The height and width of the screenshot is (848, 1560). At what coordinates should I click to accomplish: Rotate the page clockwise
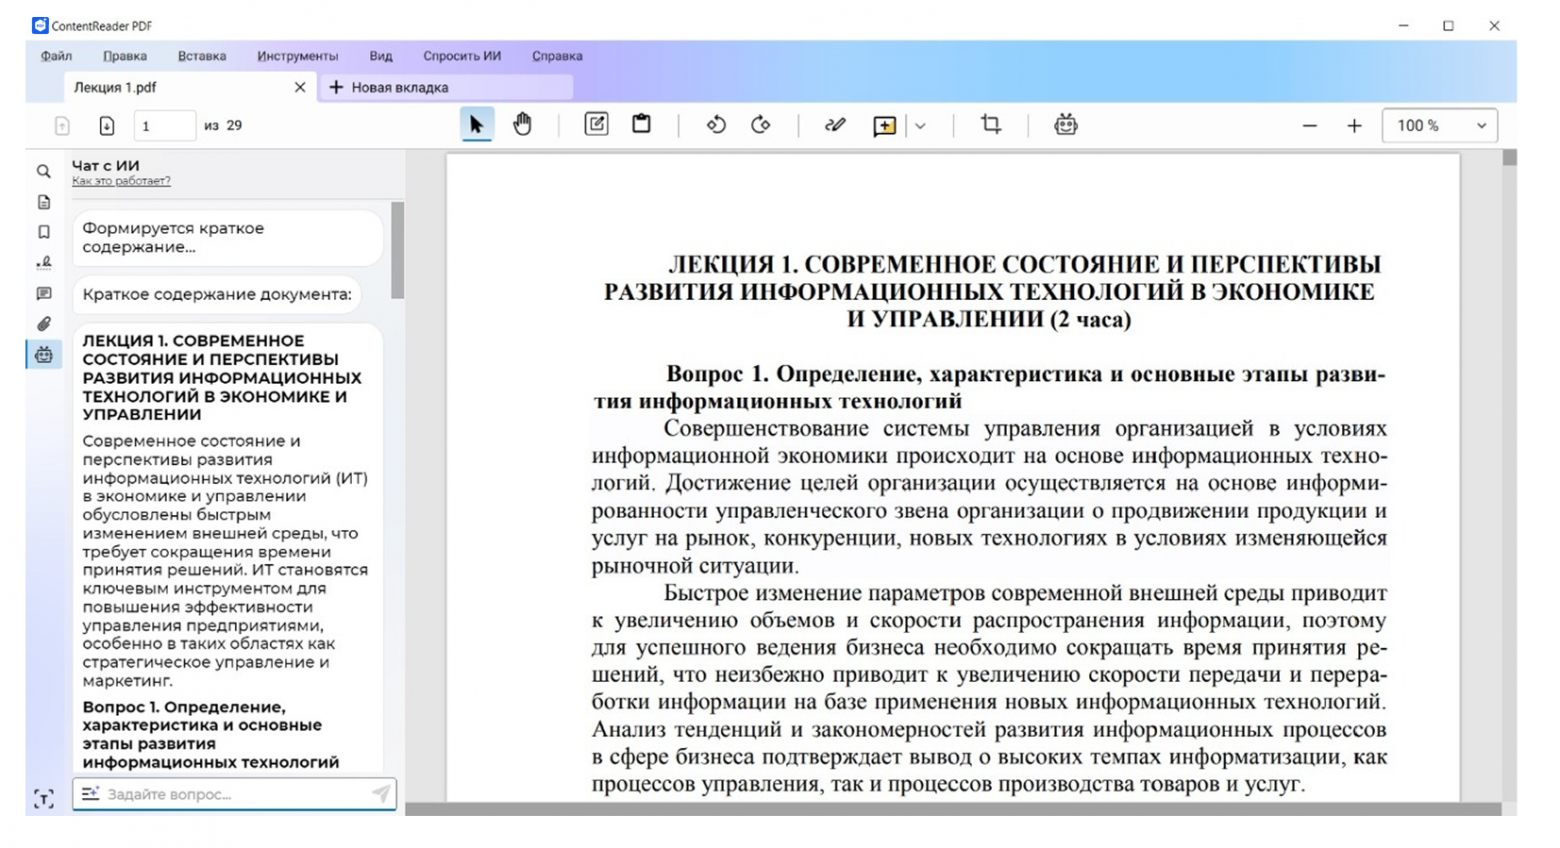pyautogui.click(x=761, y=123)
